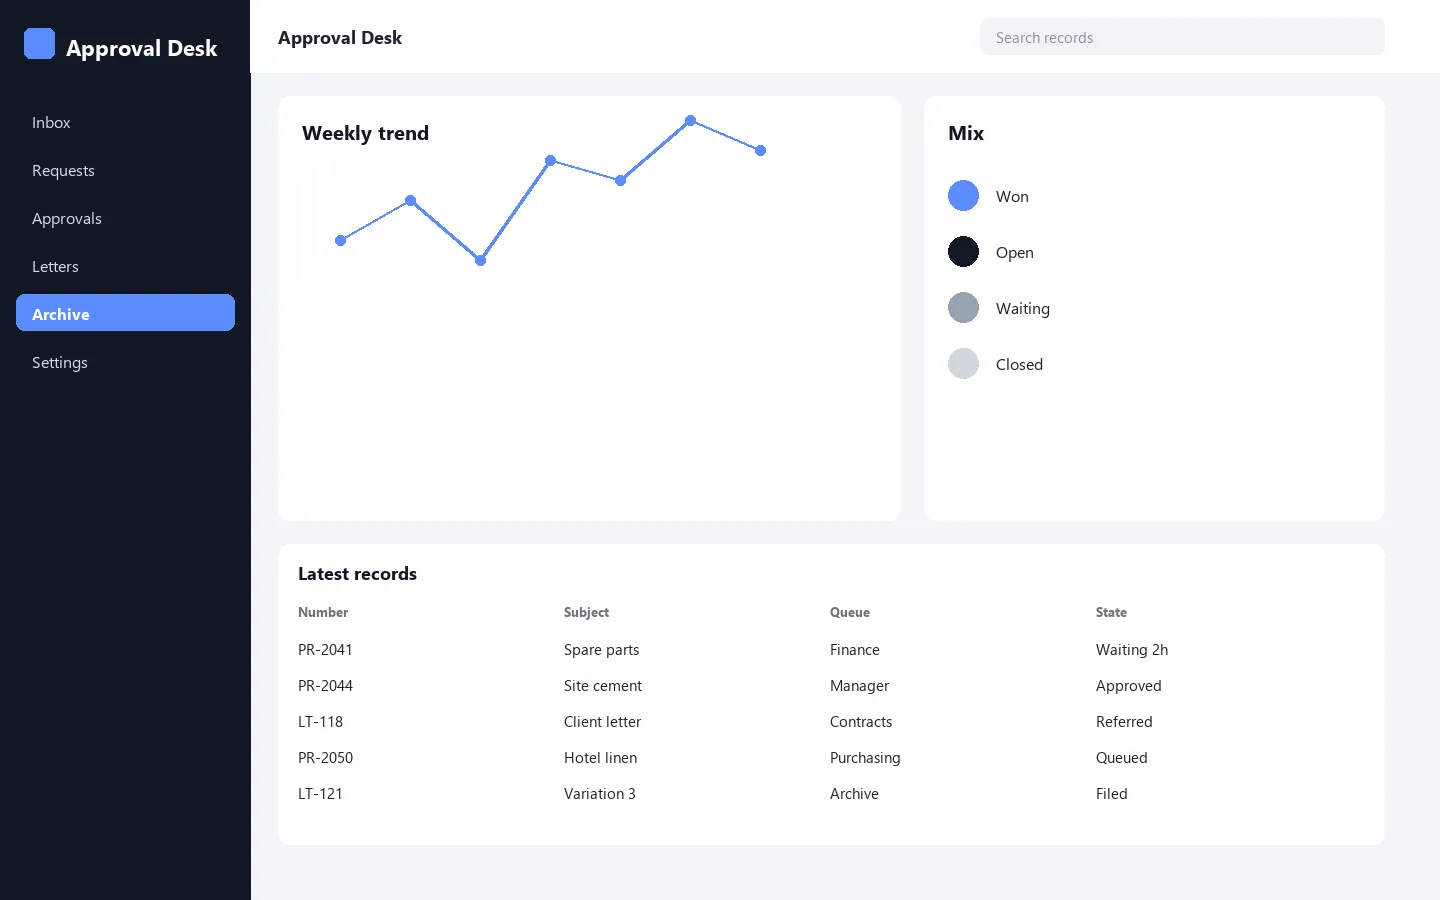
Task: Select the dark Open legend dot
Action: click(963, 252)
